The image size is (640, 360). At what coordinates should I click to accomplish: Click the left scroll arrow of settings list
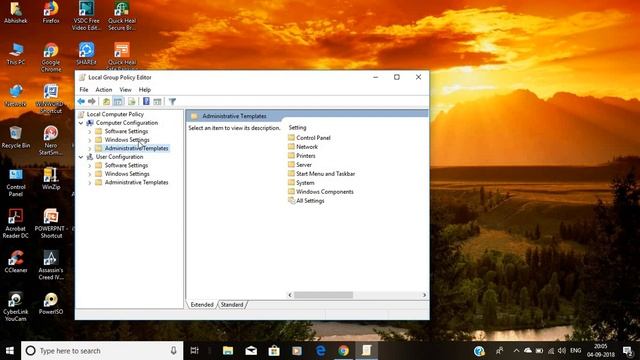(290, 295)
